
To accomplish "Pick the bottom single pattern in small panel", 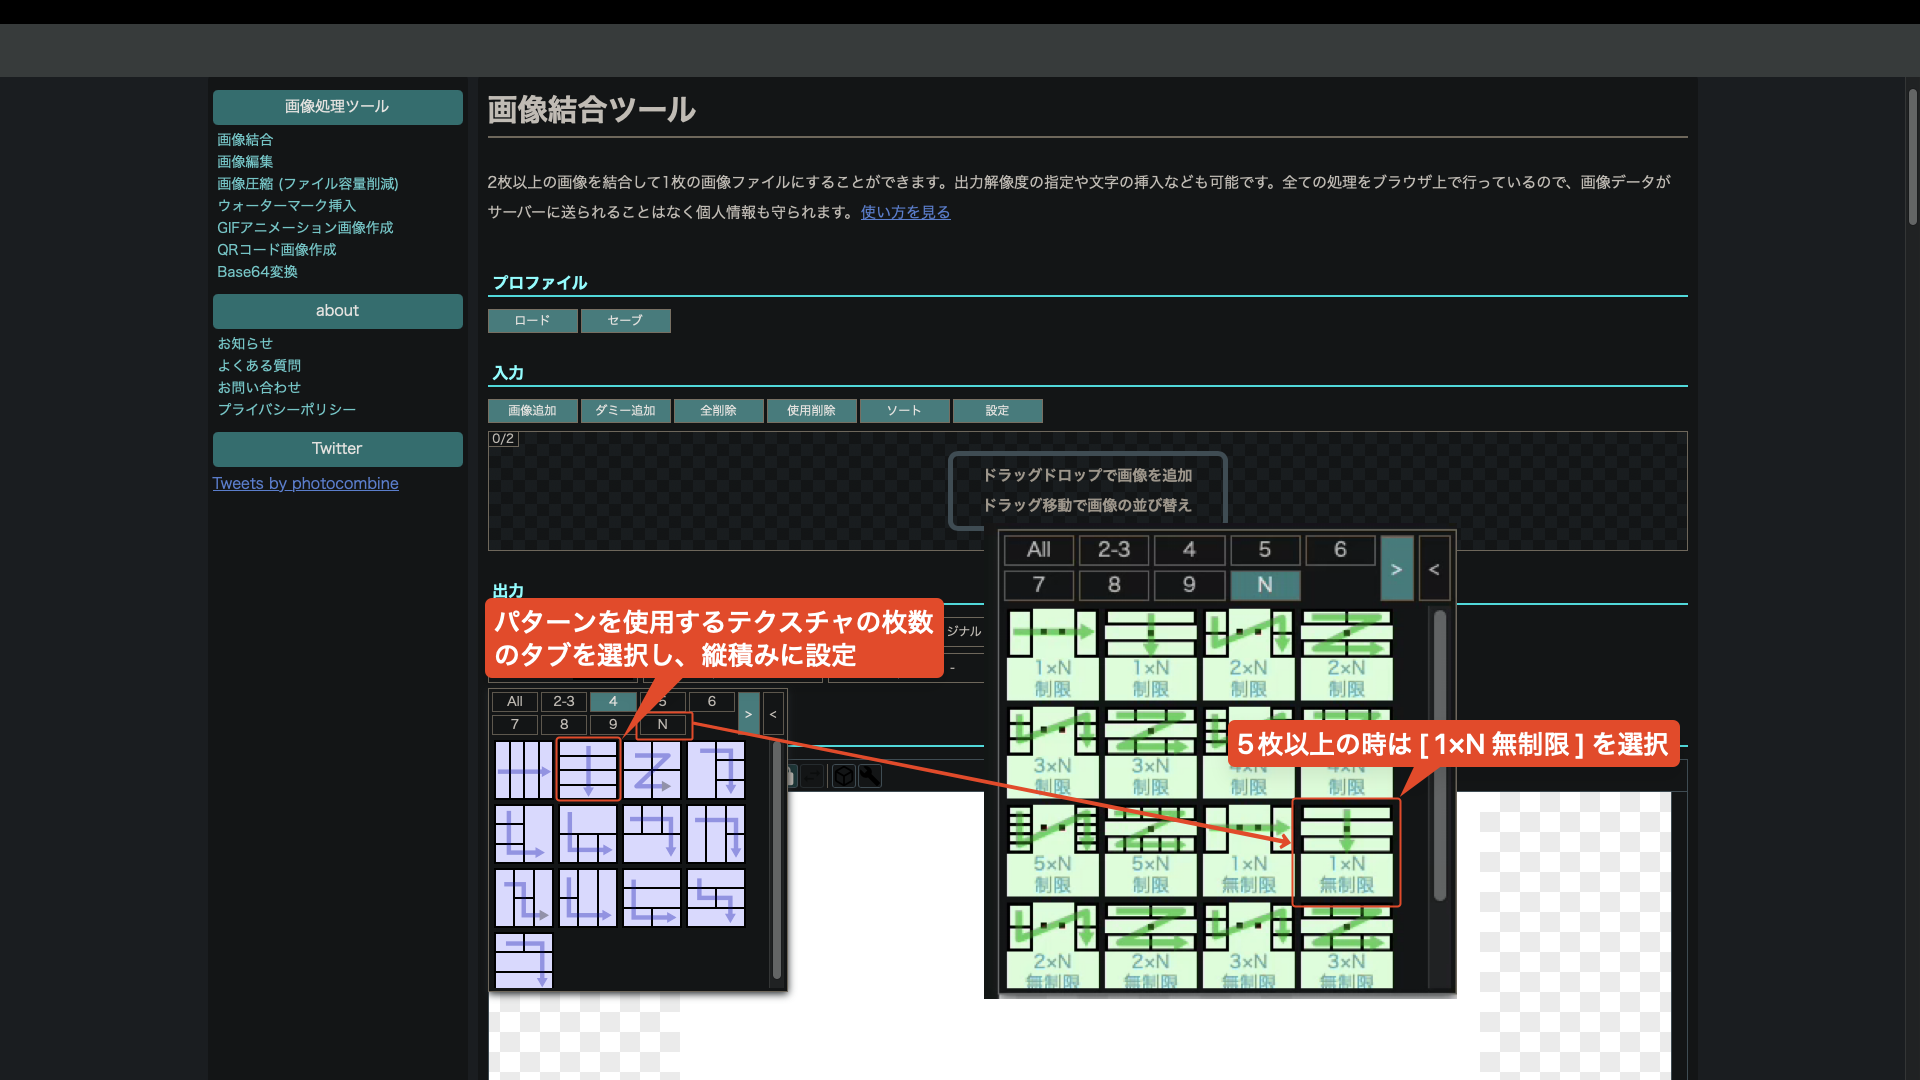I will coord(524,961).
